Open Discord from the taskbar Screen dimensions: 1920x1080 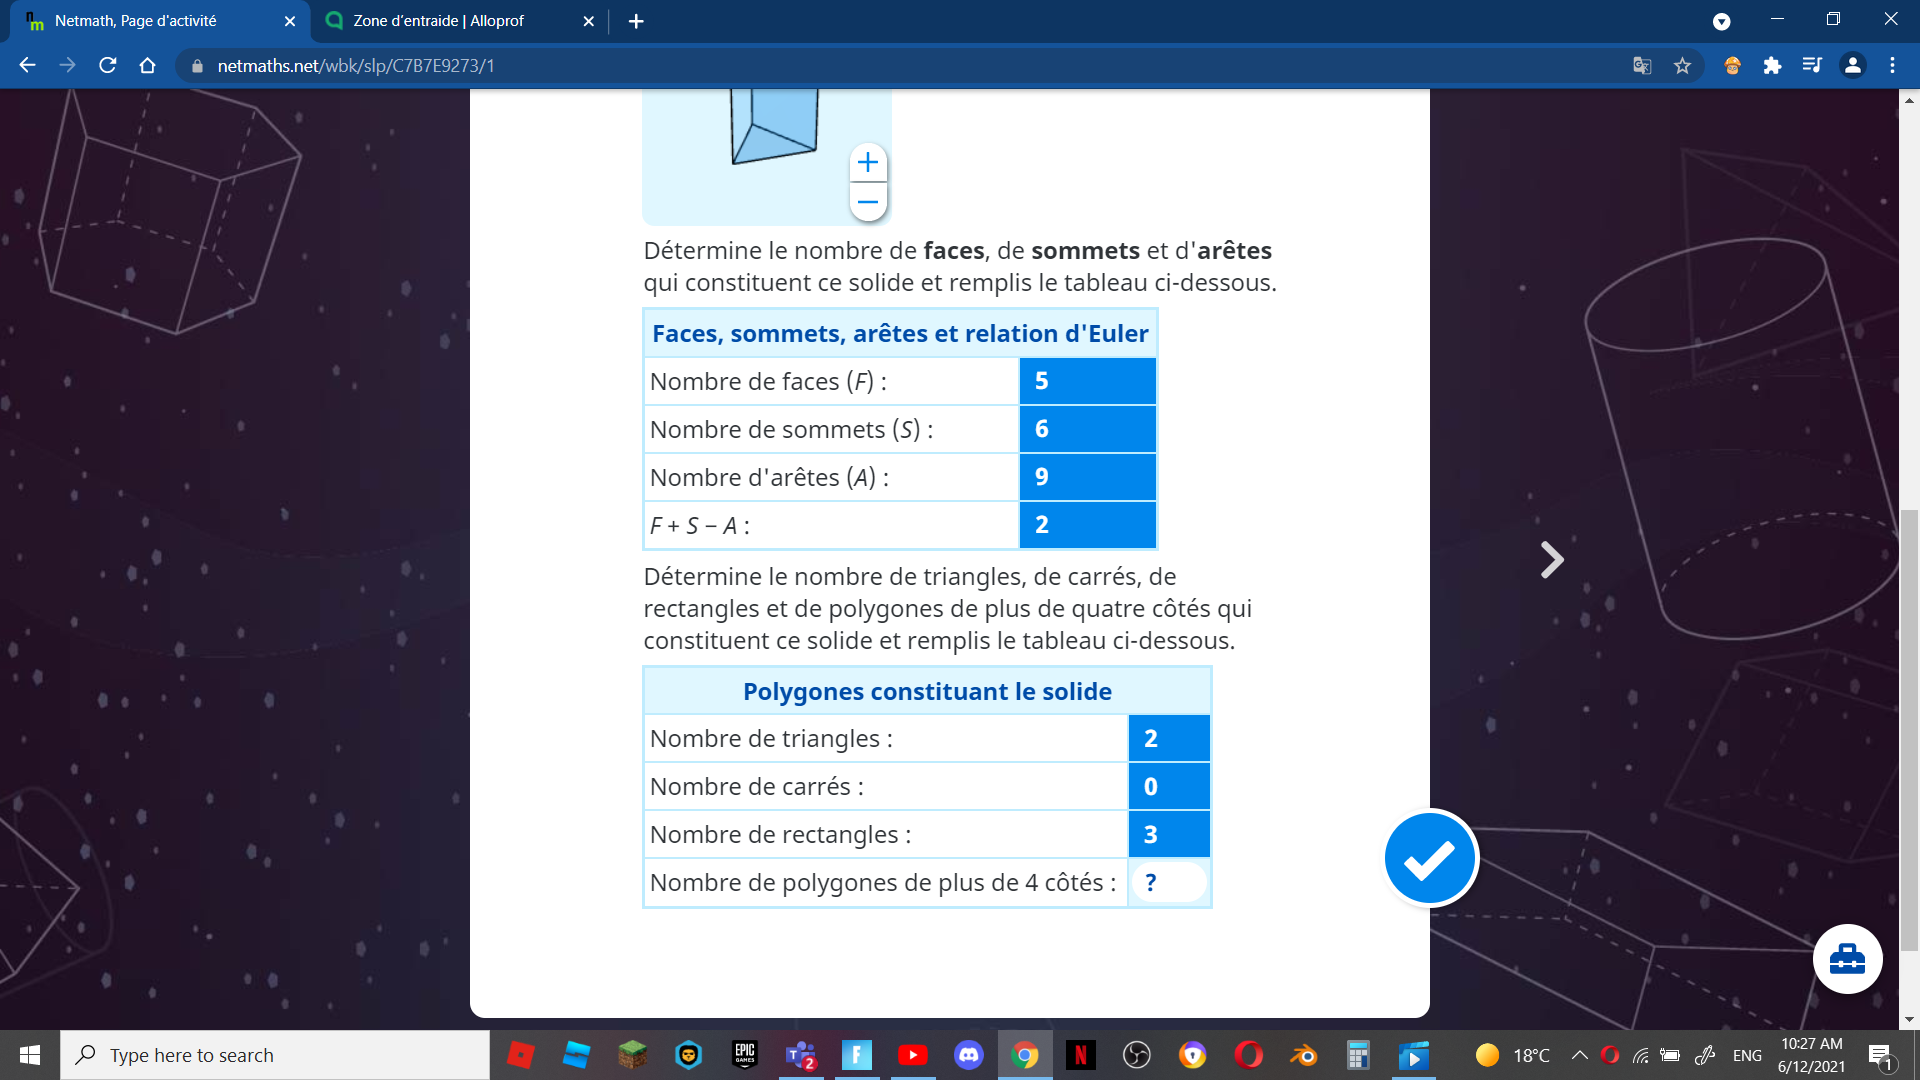tap(969, 1055)
